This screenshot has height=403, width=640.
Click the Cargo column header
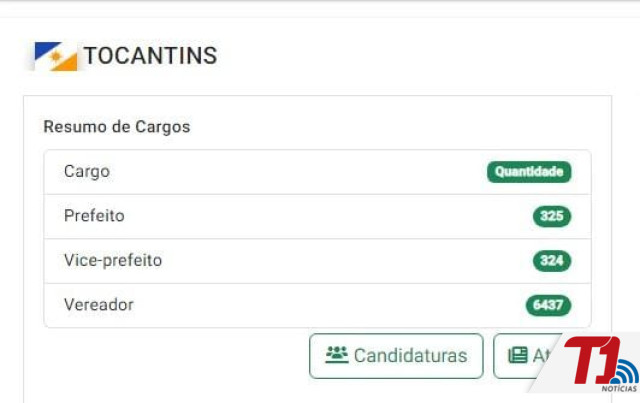click(x=87, y=172)
